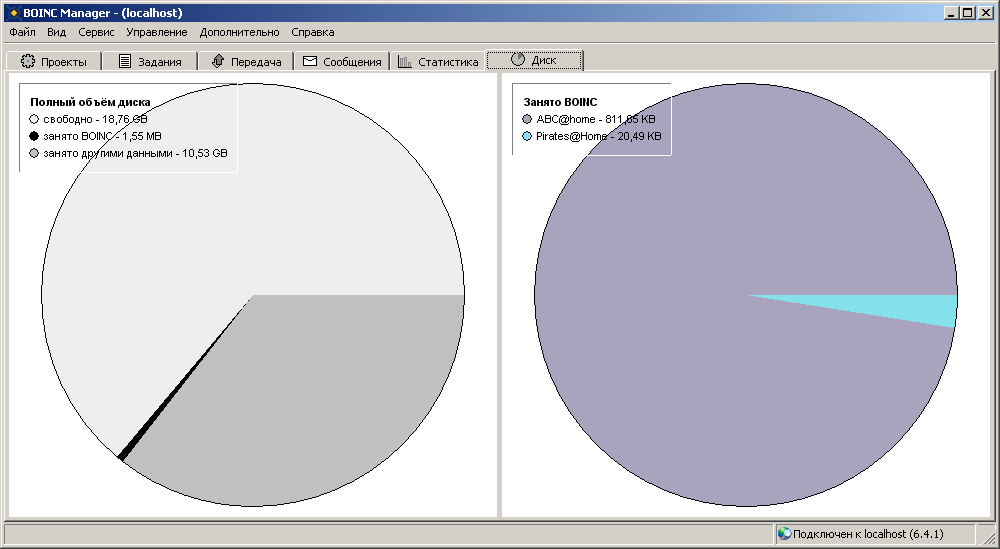The image size is (1000, 549).
Task: Click the занято BOINC black legend swatch
Action: click(x=34, y=135)
